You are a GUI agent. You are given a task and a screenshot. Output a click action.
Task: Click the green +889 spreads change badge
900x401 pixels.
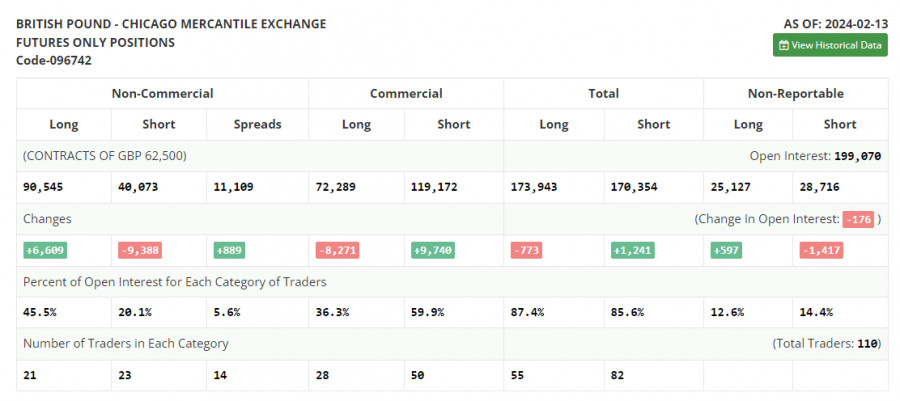coord(228,250)
